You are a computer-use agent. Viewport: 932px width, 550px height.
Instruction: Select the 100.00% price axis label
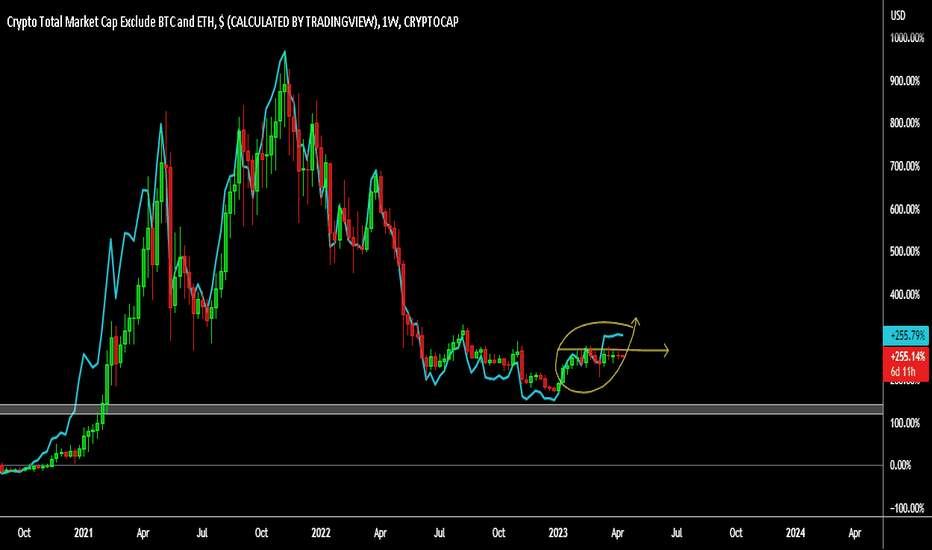905,423
